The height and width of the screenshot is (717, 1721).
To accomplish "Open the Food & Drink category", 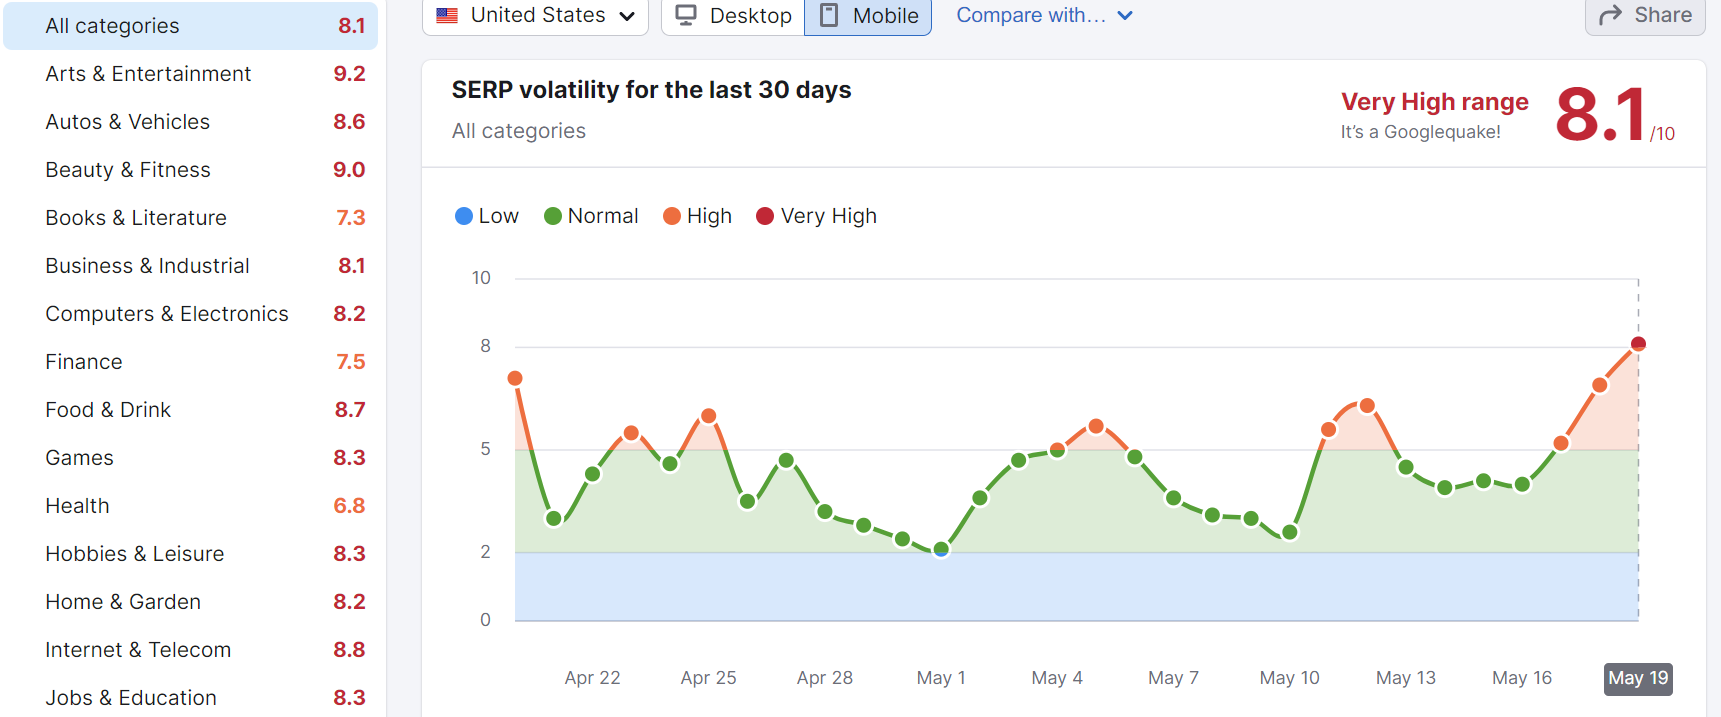I will (108, 410).
